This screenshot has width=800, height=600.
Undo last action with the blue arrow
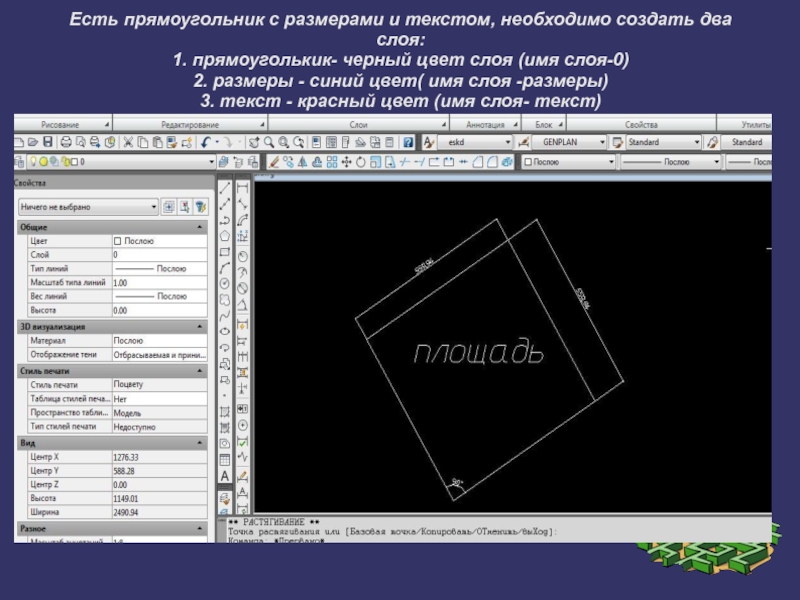tap(205, 142)
